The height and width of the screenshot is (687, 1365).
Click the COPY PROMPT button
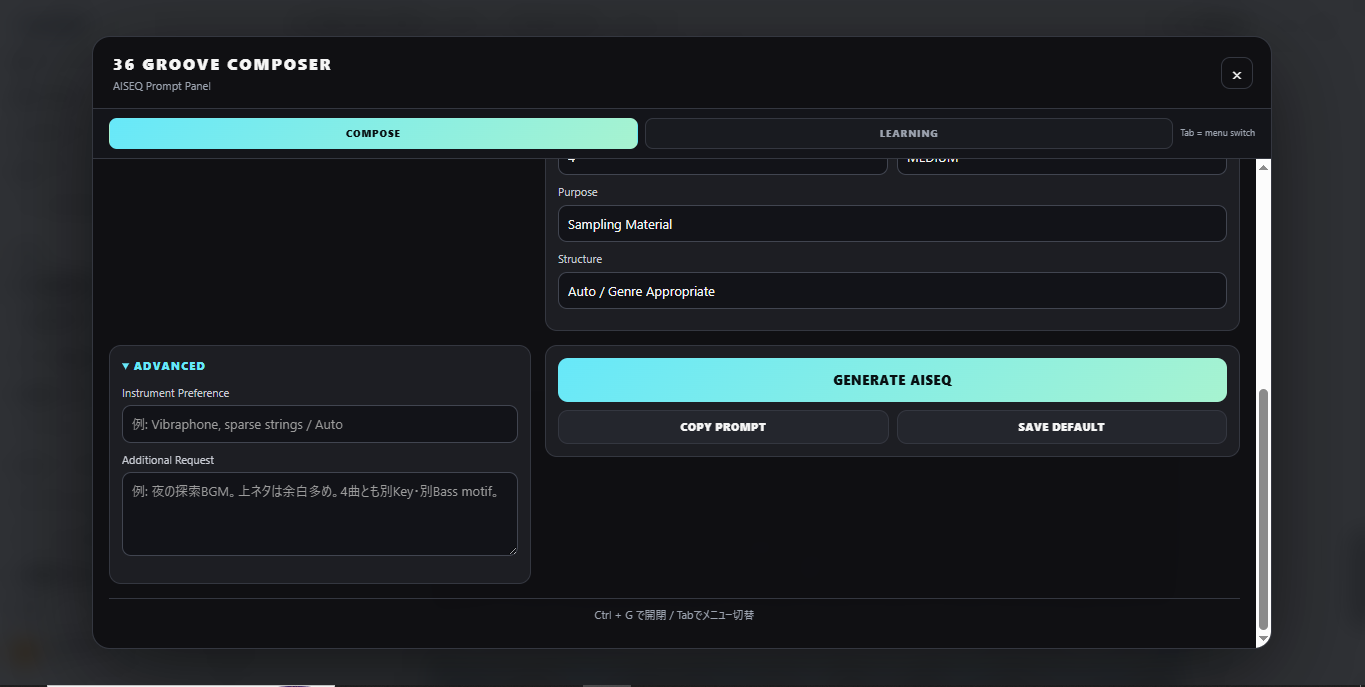point(723,427)
